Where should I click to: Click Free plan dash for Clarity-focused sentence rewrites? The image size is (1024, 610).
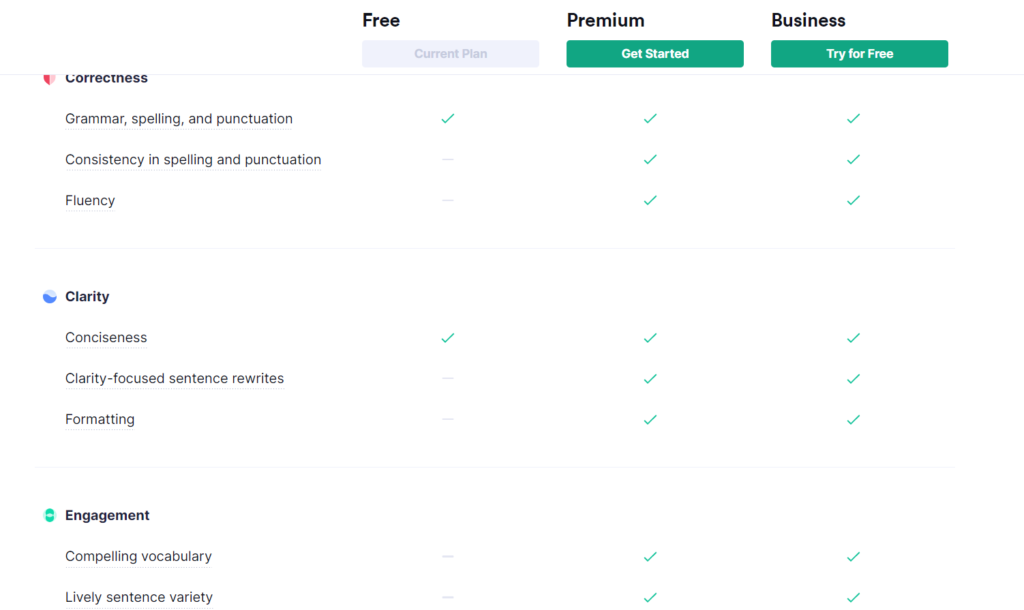(x=447, y=378)
